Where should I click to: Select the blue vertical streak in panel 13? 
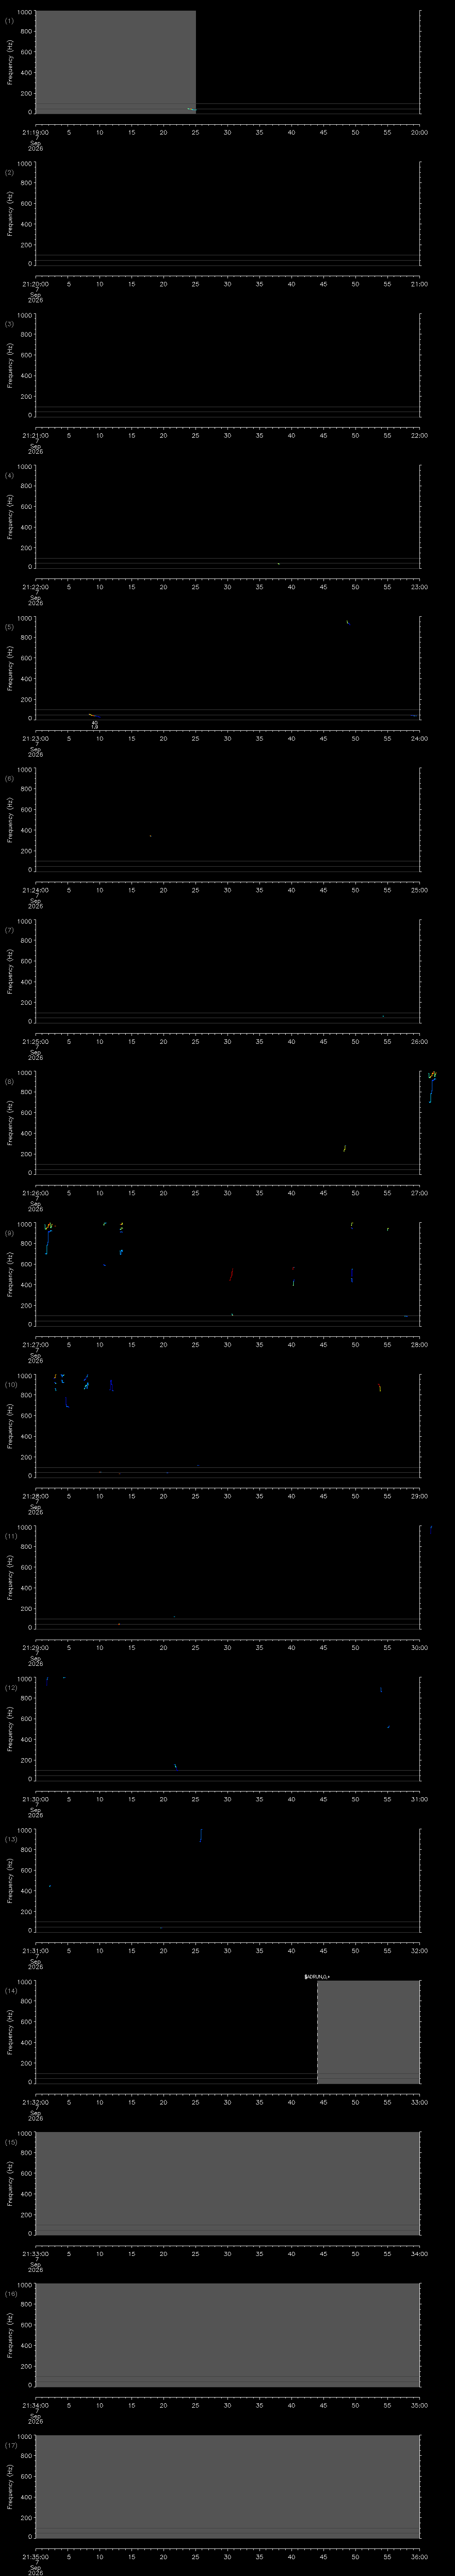201,1835
